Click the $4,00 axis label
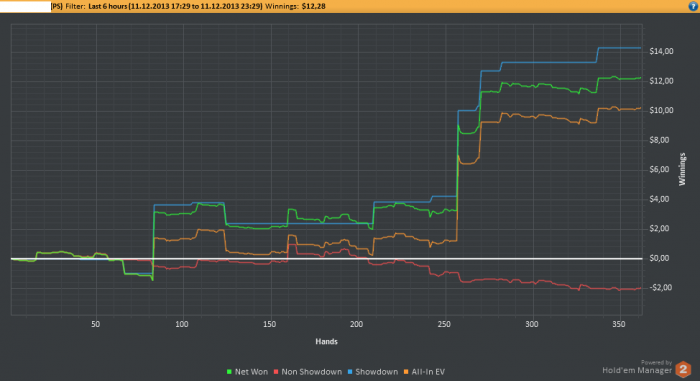 point(660,199)
